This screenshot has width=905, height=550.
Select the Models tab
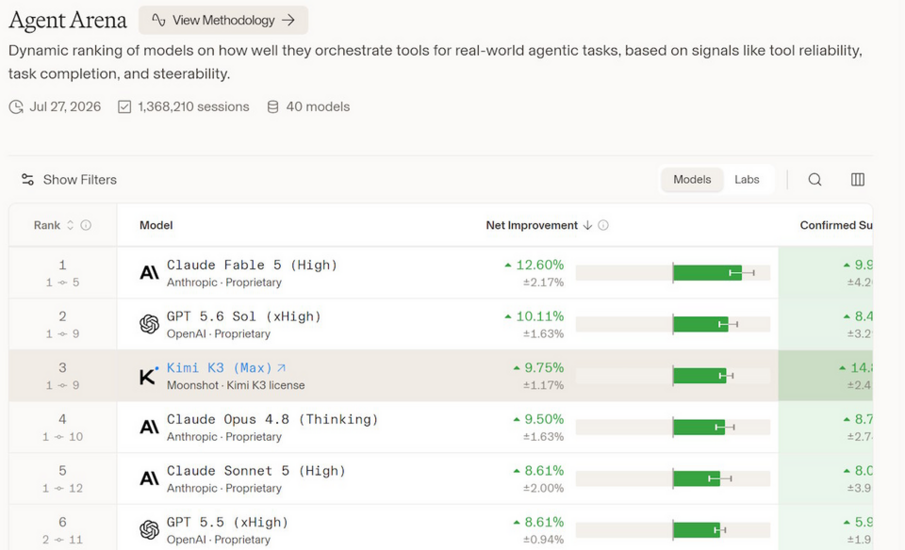pyautogui.click(x=692, y=179)
